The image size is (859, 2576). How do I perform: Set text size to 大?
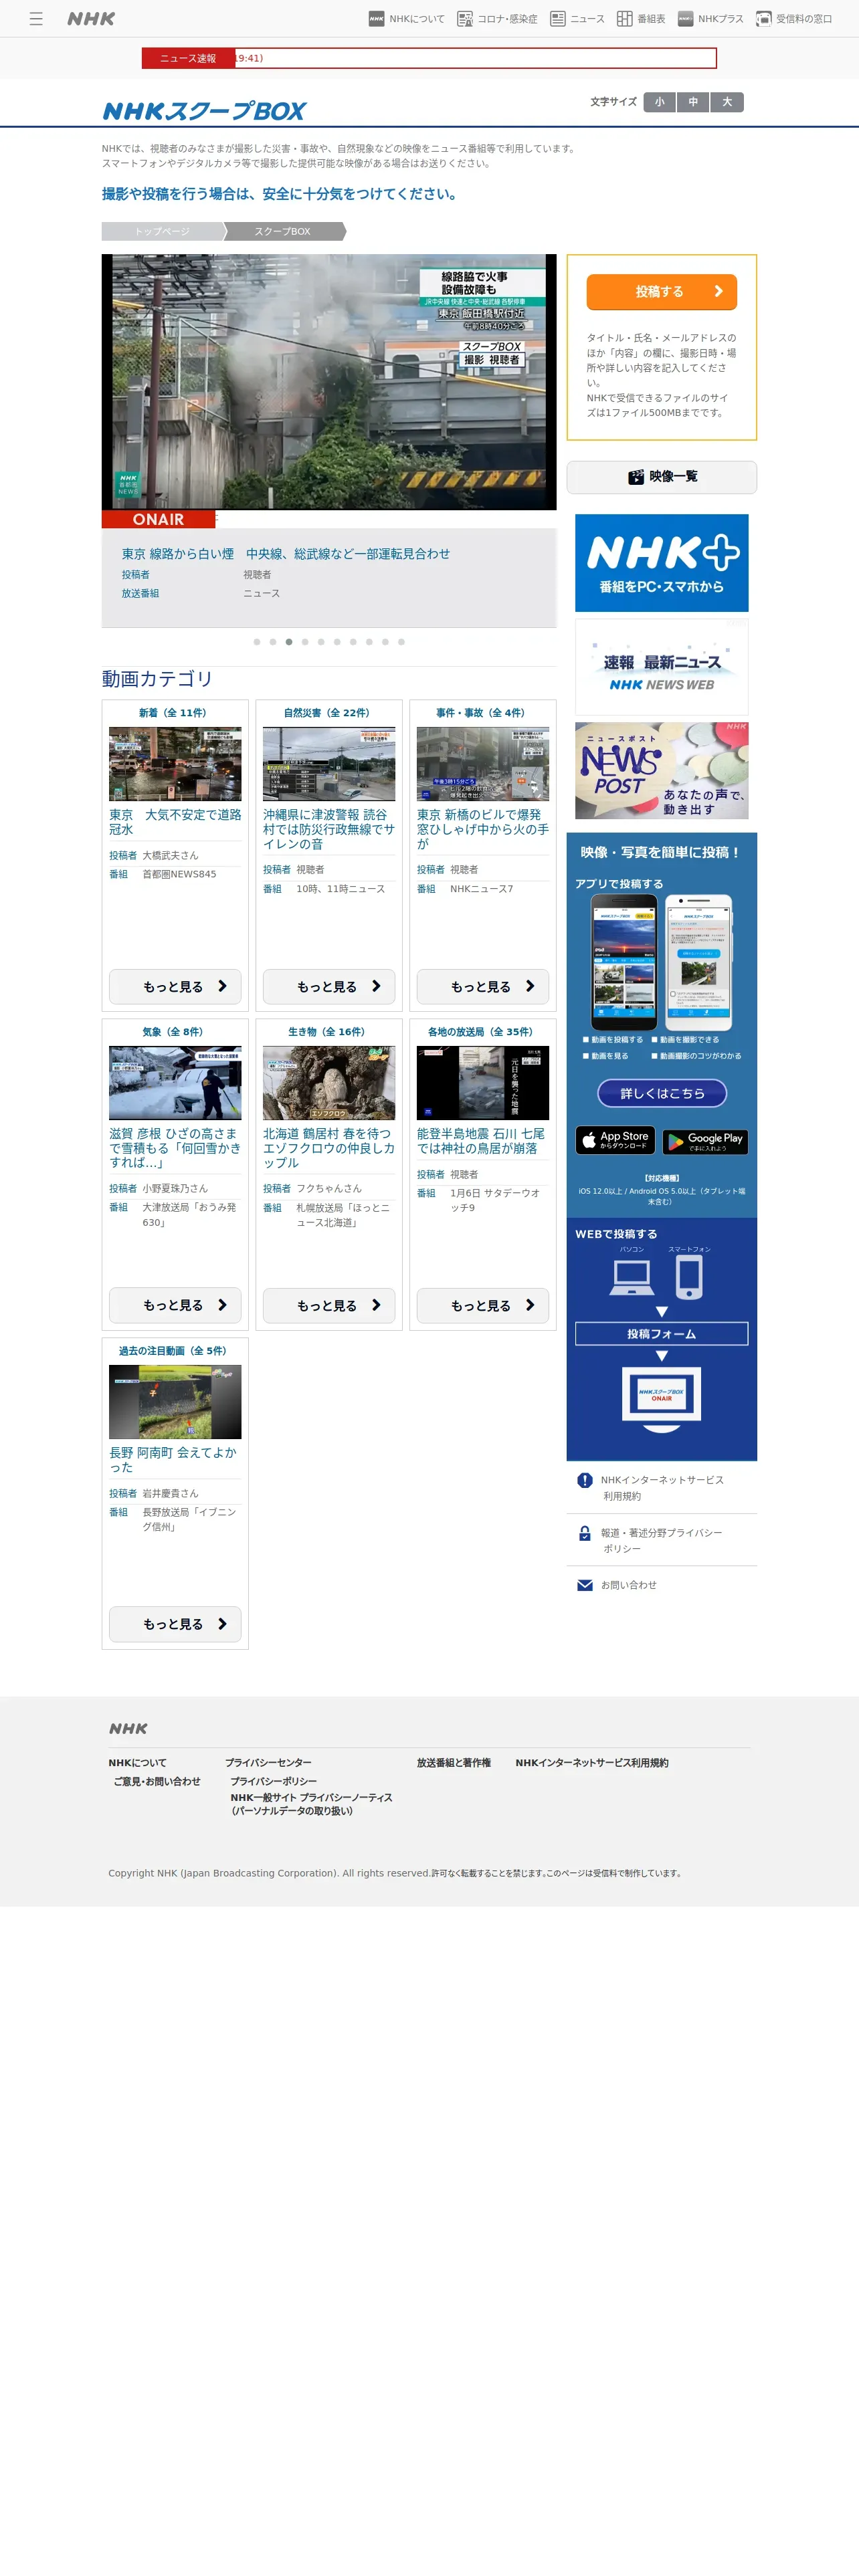coord(727,102)
